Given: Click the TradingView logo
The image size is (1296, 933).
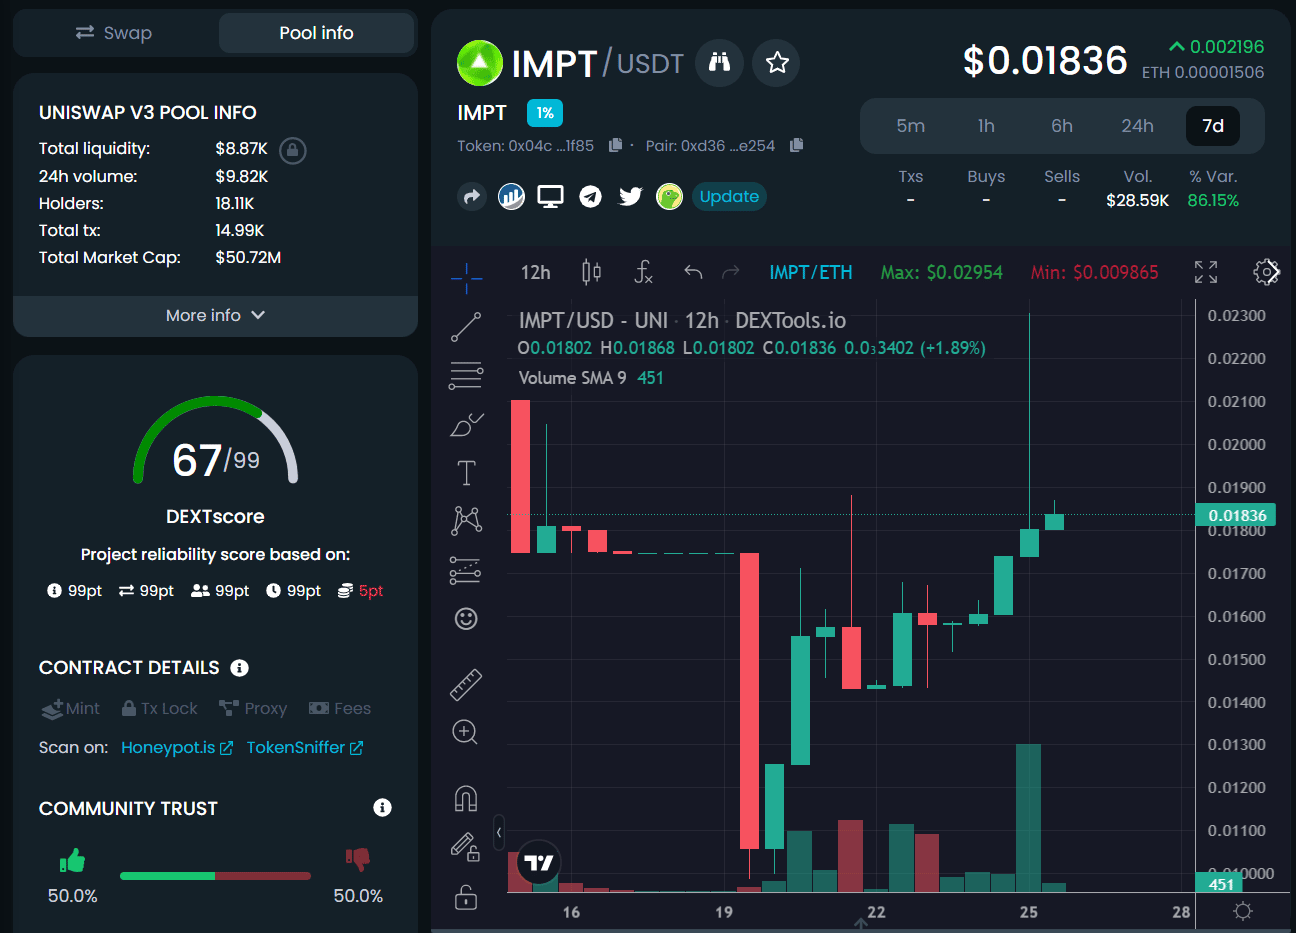Looking at the screenshot, I should click(538, 863).
